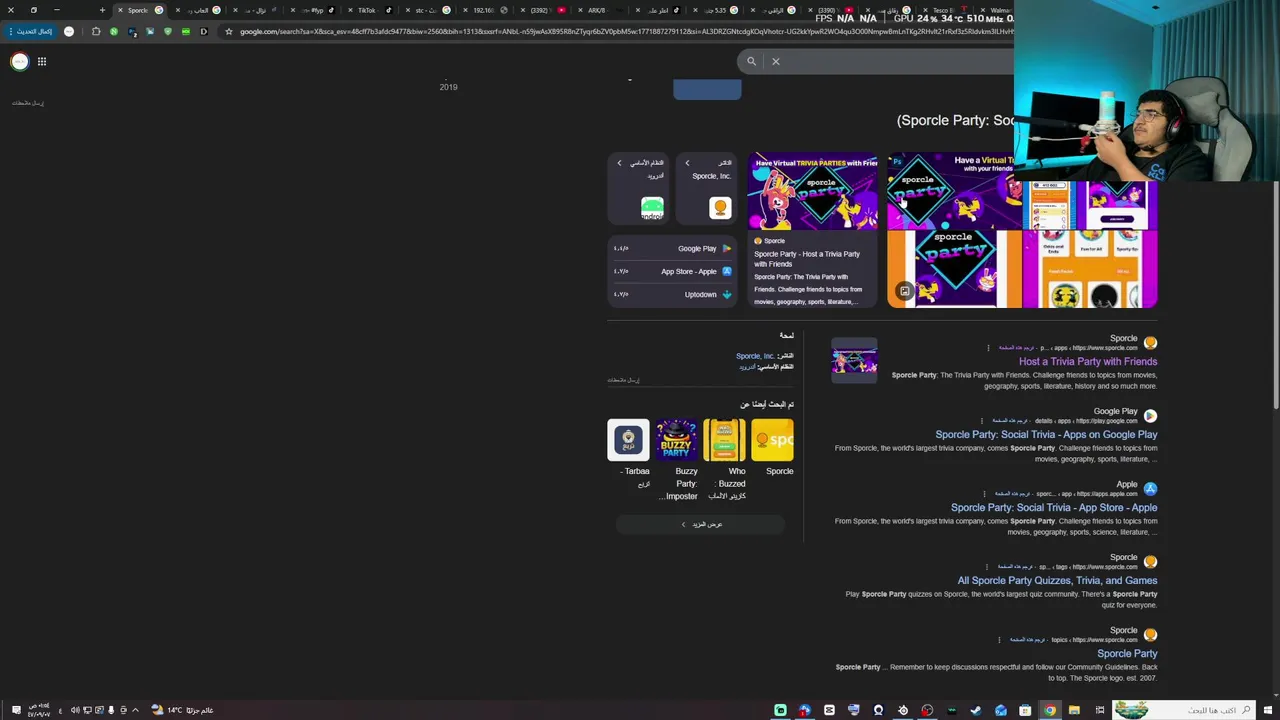This screenshot has width=1280, height=720.
Task: Click the taskbar volume speaker icon
Action: click(75, 710)
